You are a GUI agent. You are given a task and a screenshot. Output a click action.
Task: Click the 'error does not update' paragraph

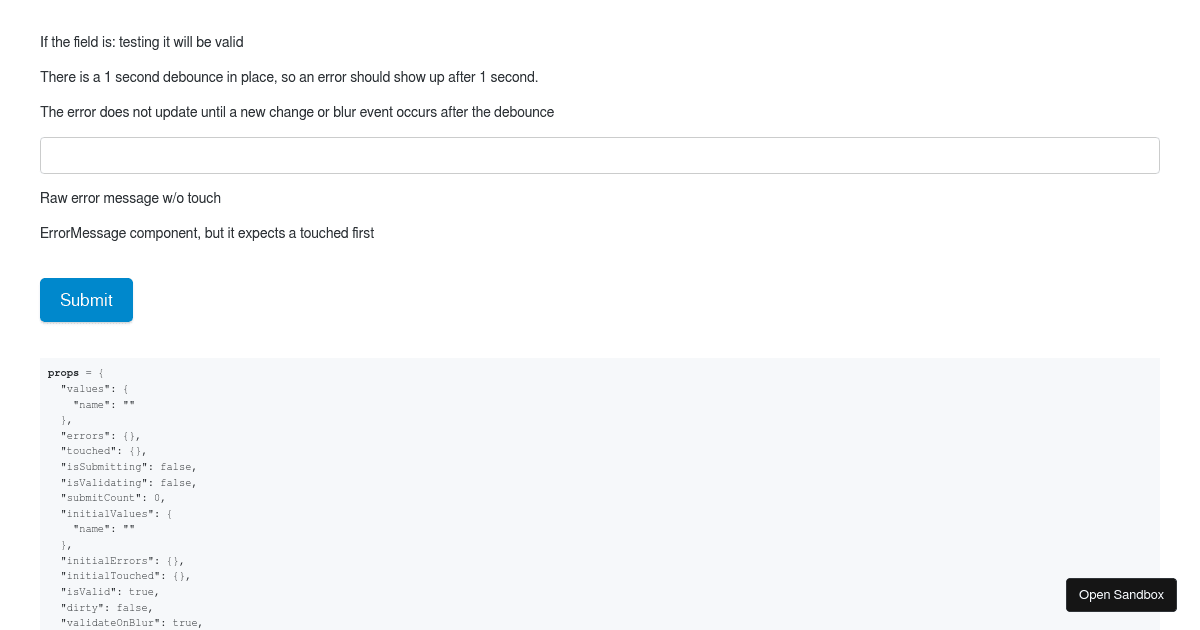297,112
